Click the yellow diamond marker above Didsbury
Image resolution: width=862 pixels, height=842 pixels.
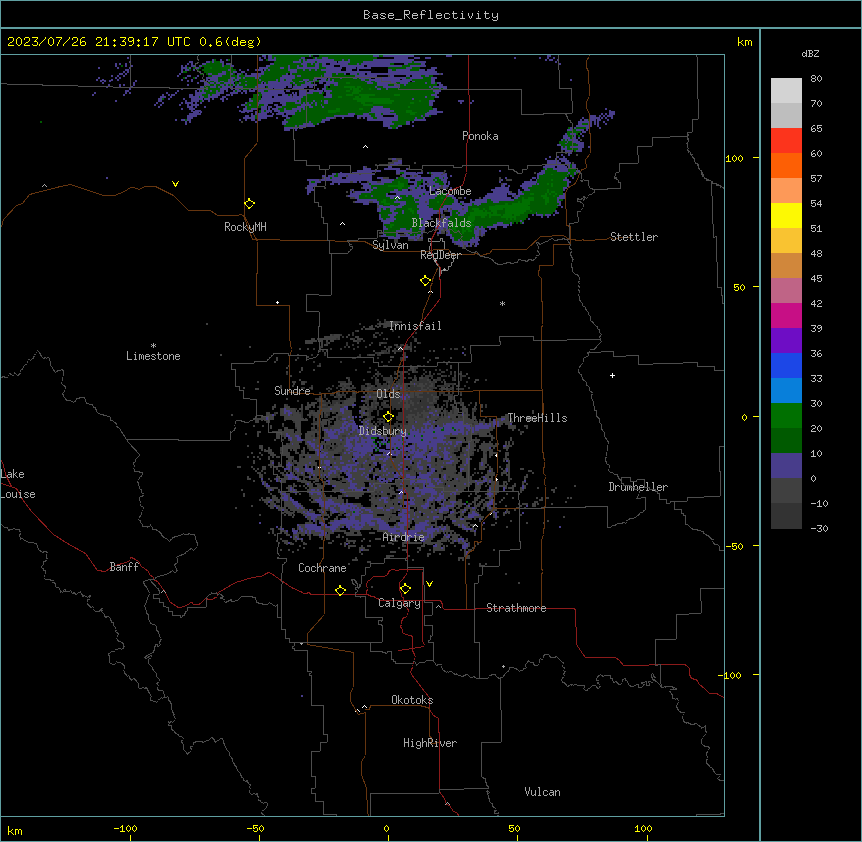tap(389, 417)
